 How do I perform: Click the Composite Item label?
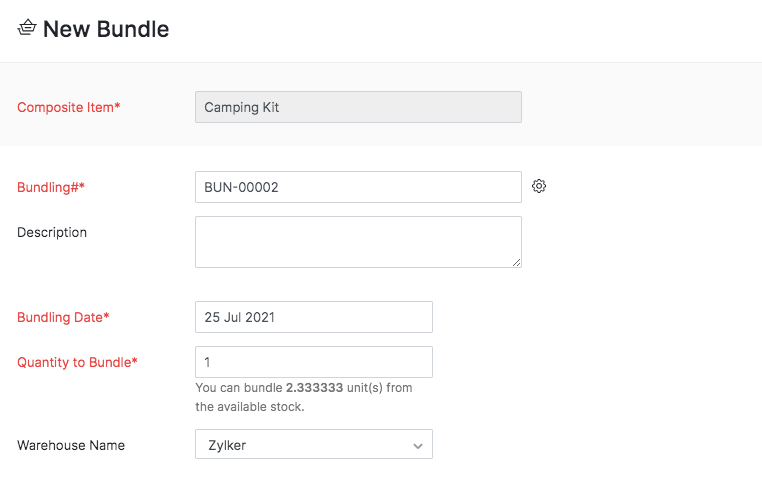tap(69, 107)
